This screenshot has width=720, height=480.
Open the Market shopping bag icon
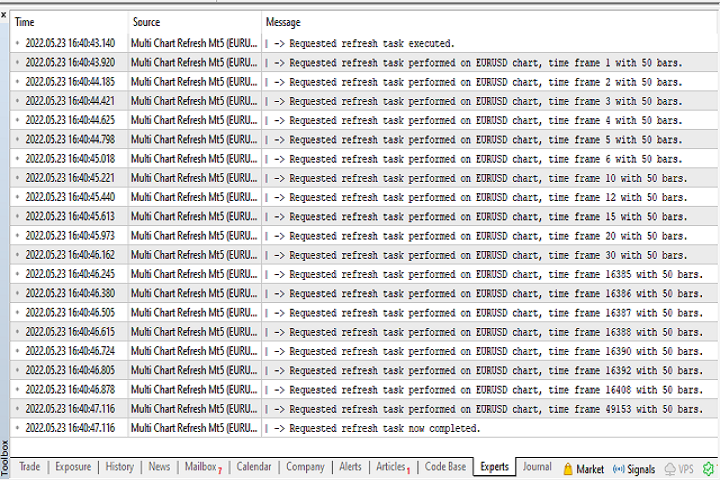[x=568, y=469]
